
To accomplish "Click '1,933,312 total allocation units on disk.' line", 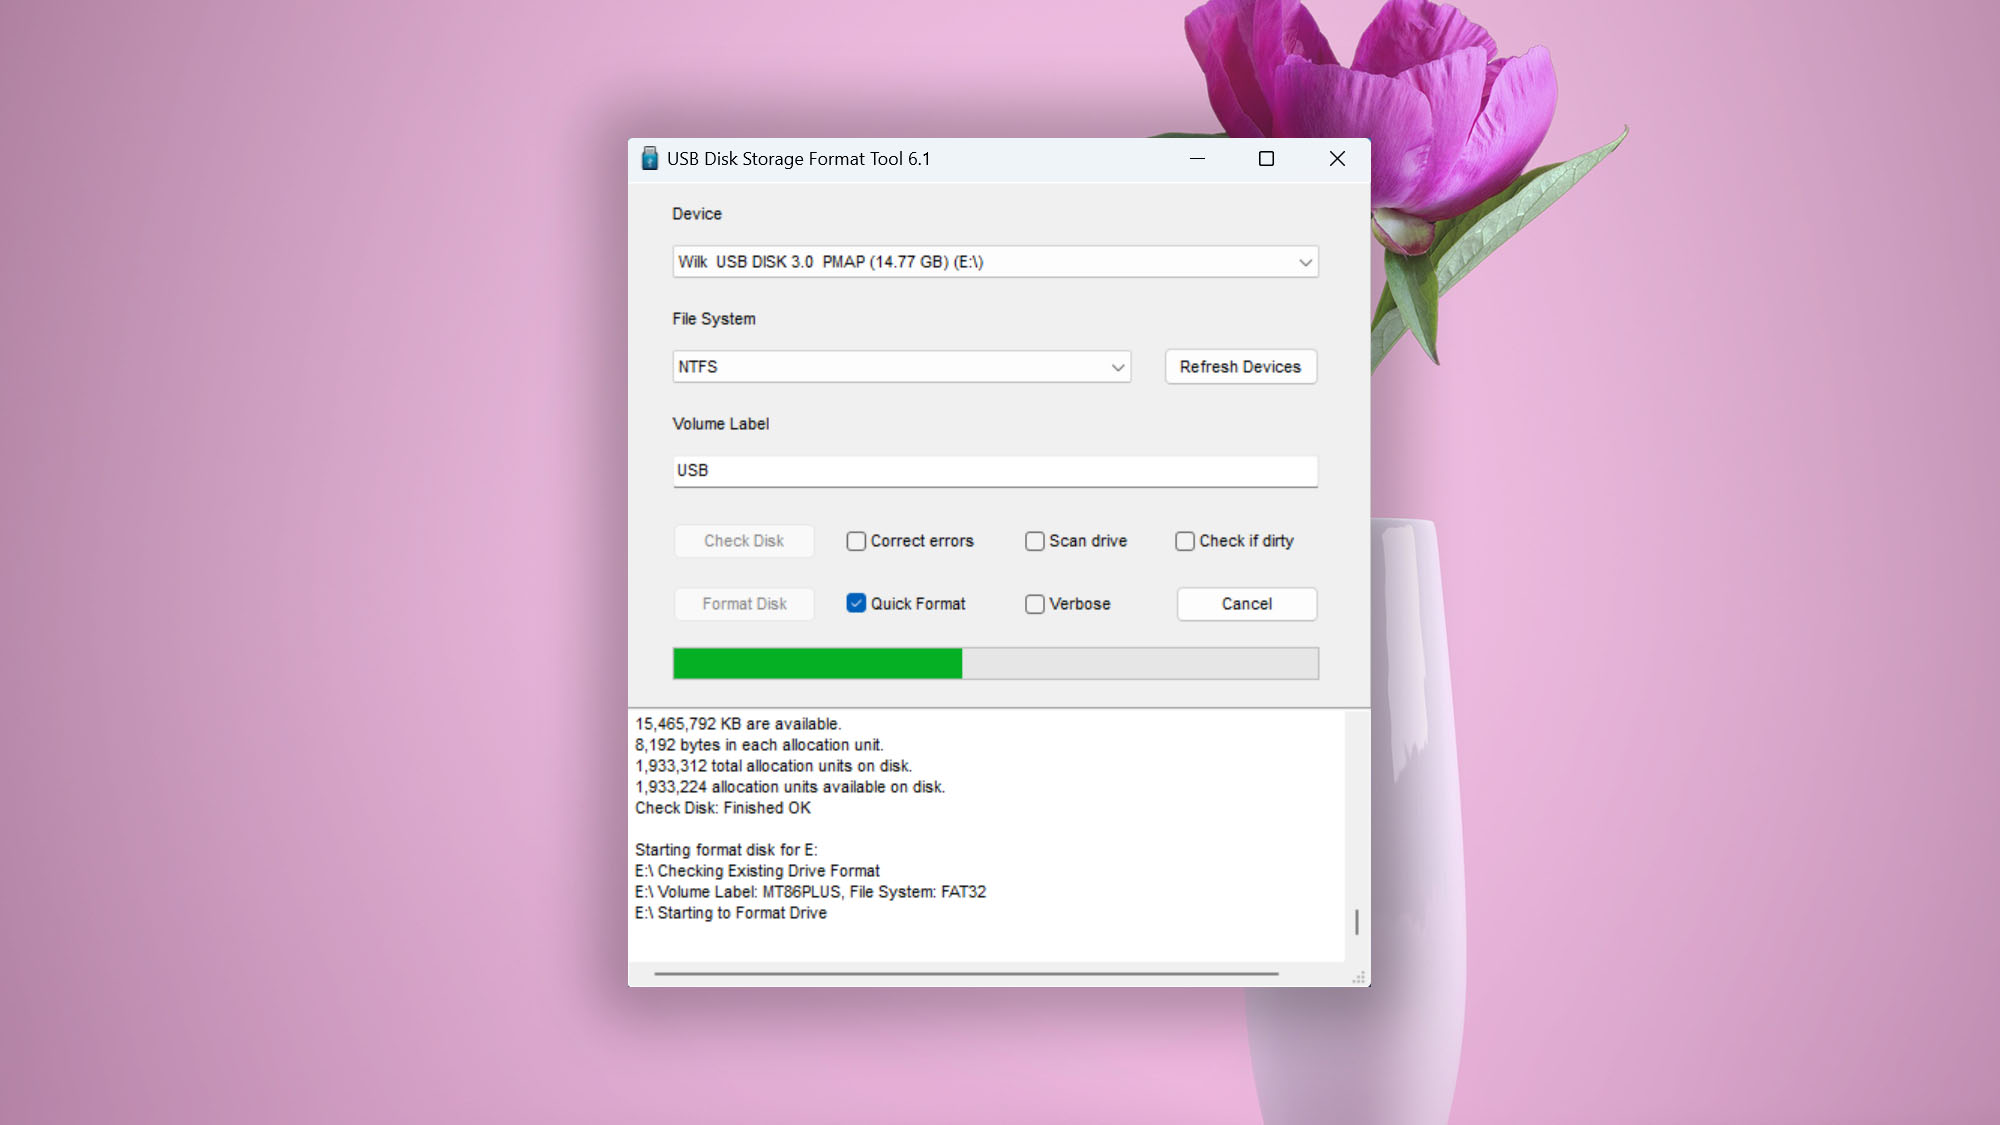I will pos(773,766).
